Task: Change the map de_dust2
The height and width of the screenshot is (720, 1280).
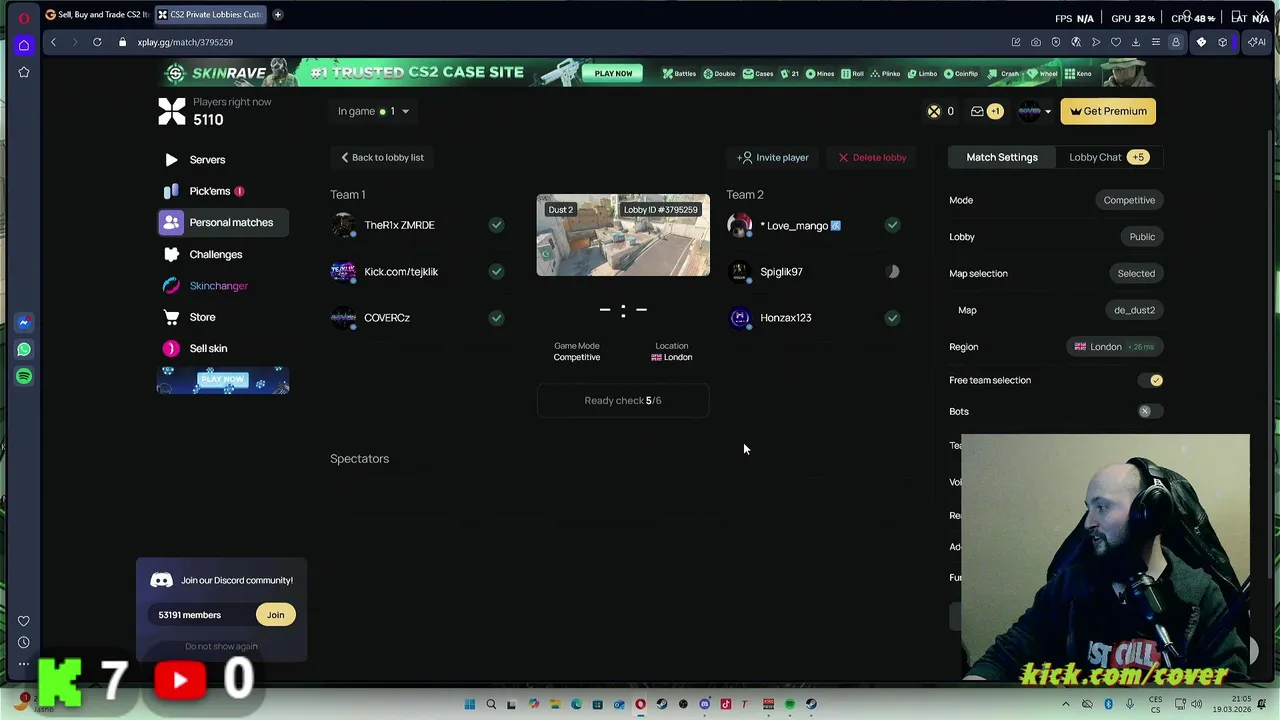Action: pos(1134,310)
